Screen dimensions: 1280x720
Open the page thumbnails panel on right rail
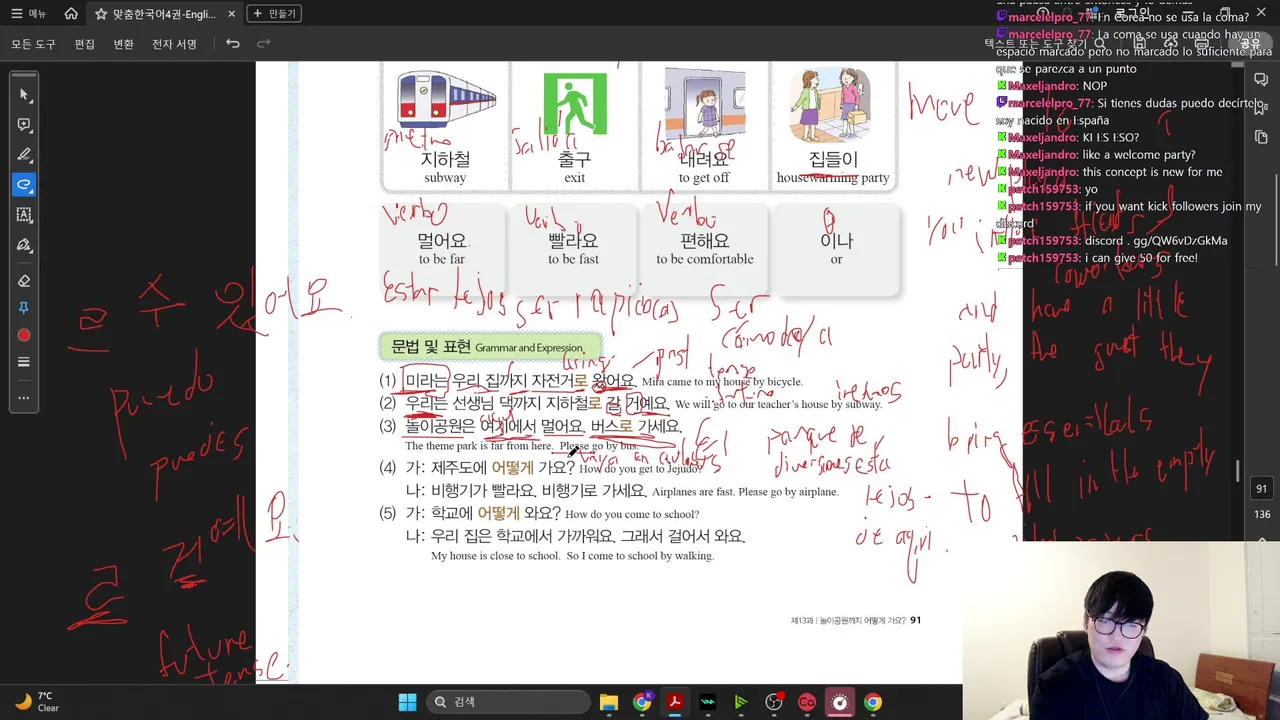pos(1261,137)
